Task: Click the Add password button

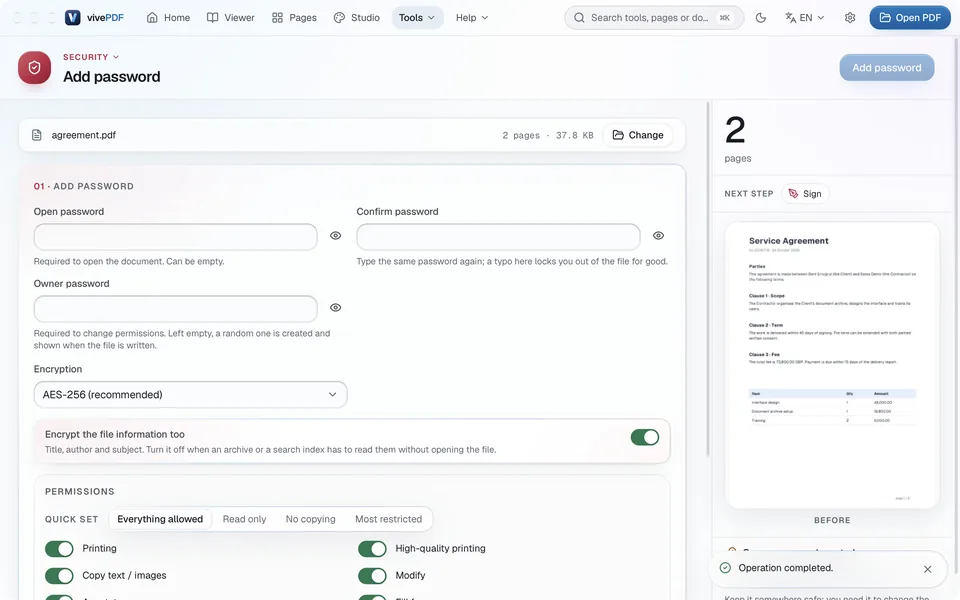Action: pos(887,68)
